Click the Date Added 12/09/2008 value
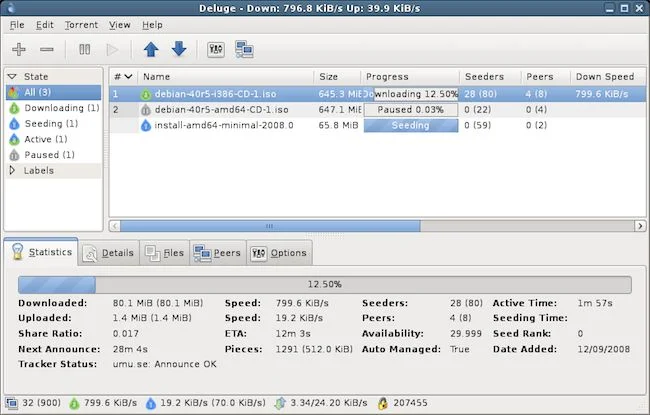The width and height of the screenshot is (650, 415). [x=604, y=349]
